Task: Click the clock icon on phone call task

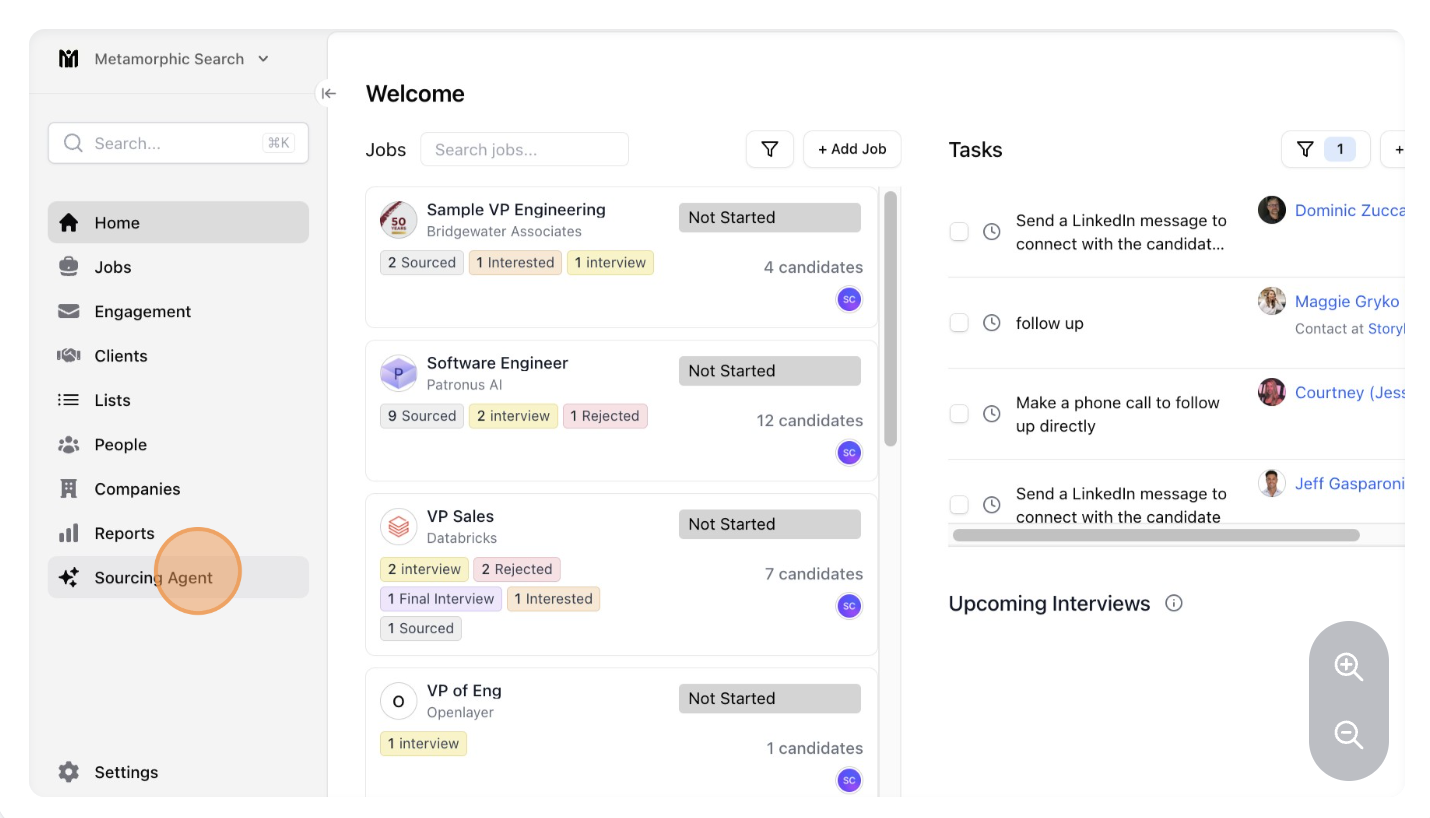Action: coord(992,414)
